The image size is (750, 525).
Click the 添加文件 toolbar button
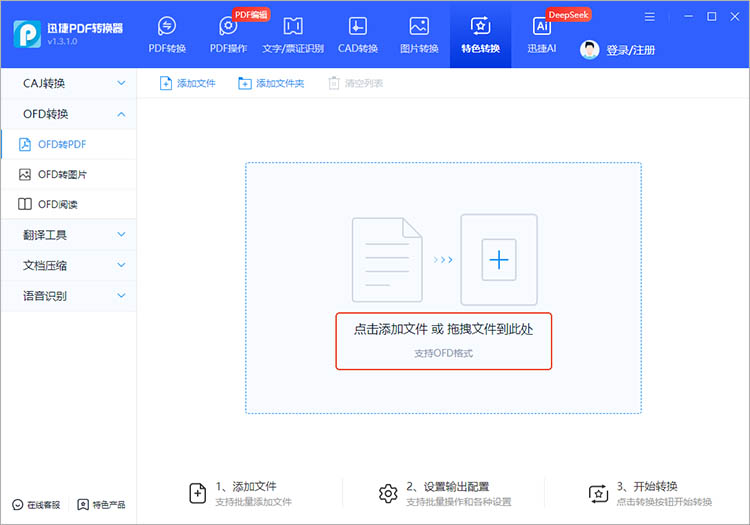point(187,83)
